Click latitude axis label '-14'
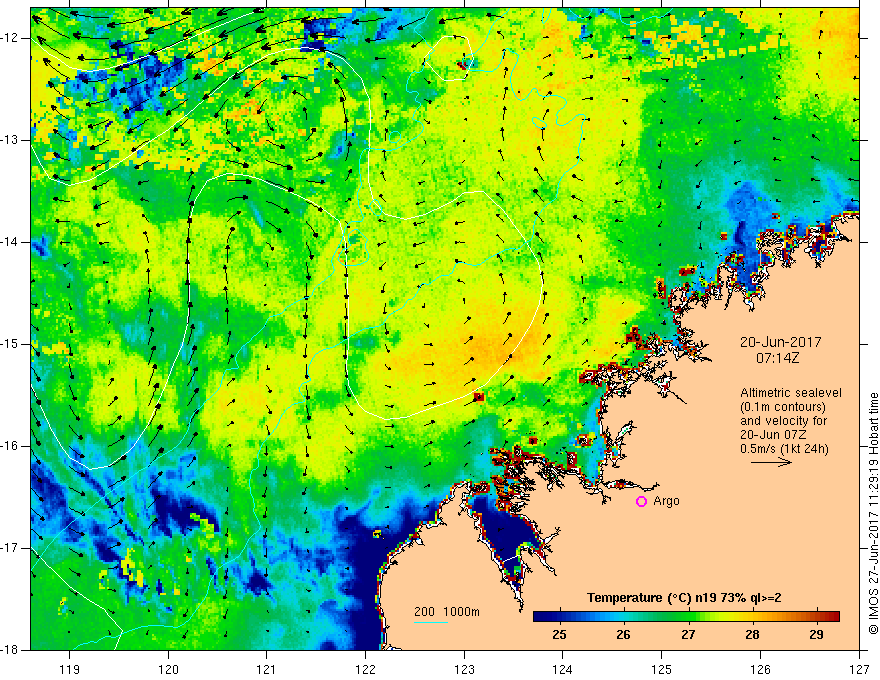880x680 pixels. (x=11, y=242)
